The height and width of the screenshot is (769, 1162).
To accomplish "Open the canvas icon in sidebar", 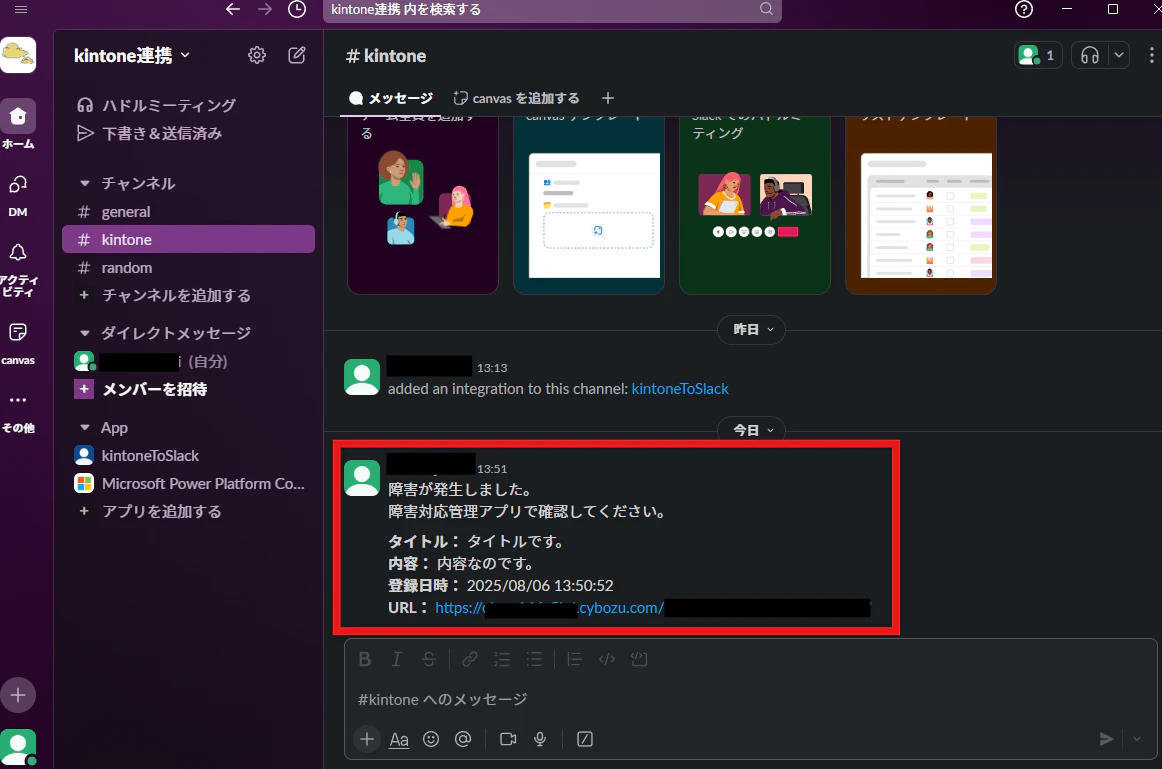I will (18, 332).
